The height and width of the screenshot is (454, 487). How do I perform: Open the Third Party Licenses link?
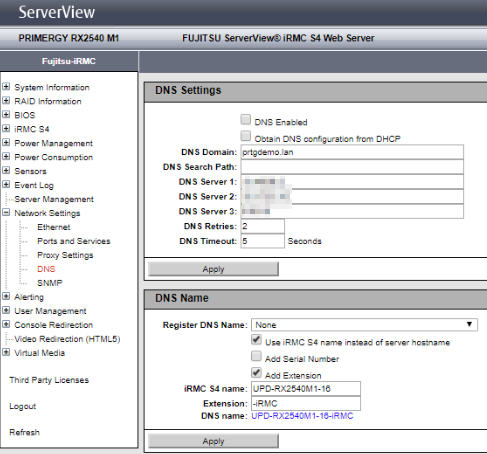[49, 380]
